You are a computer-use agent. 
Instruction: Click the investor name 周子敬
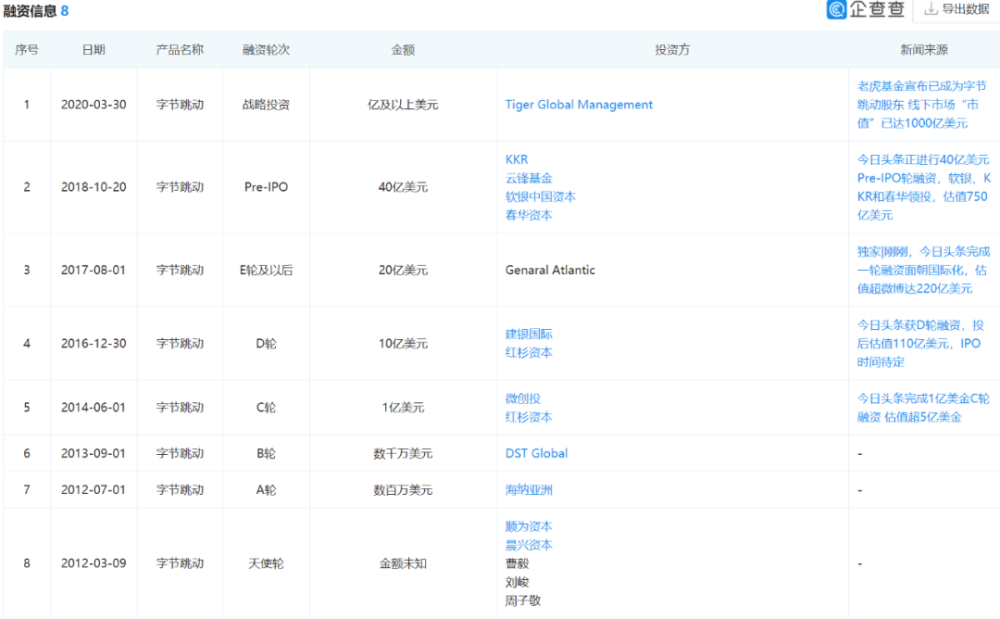click(523, 601)
